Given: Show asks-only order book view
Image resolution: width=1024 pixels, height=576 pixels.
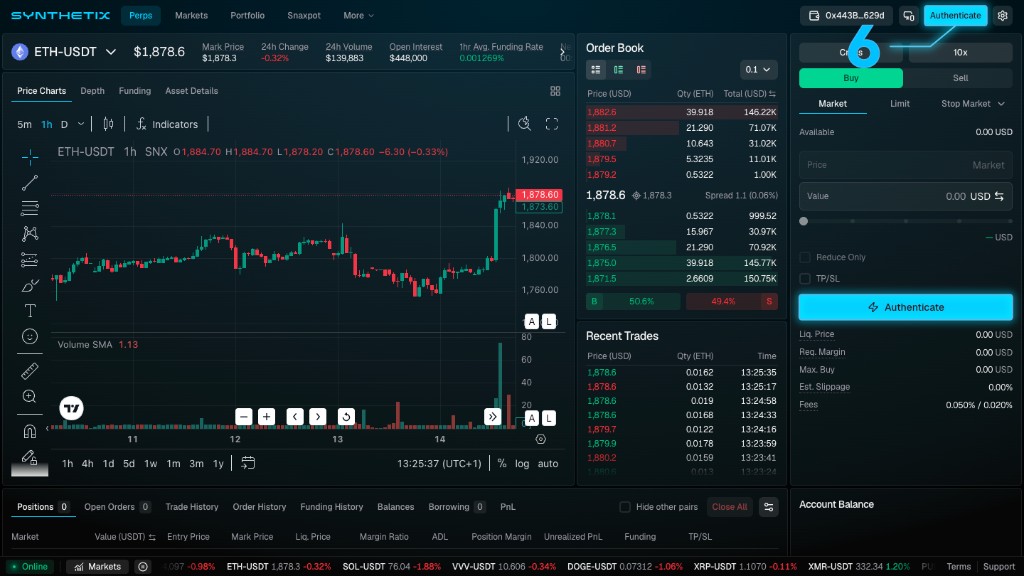Looking at the screenshot, I should pyautogui.click(x=641, y=70).
